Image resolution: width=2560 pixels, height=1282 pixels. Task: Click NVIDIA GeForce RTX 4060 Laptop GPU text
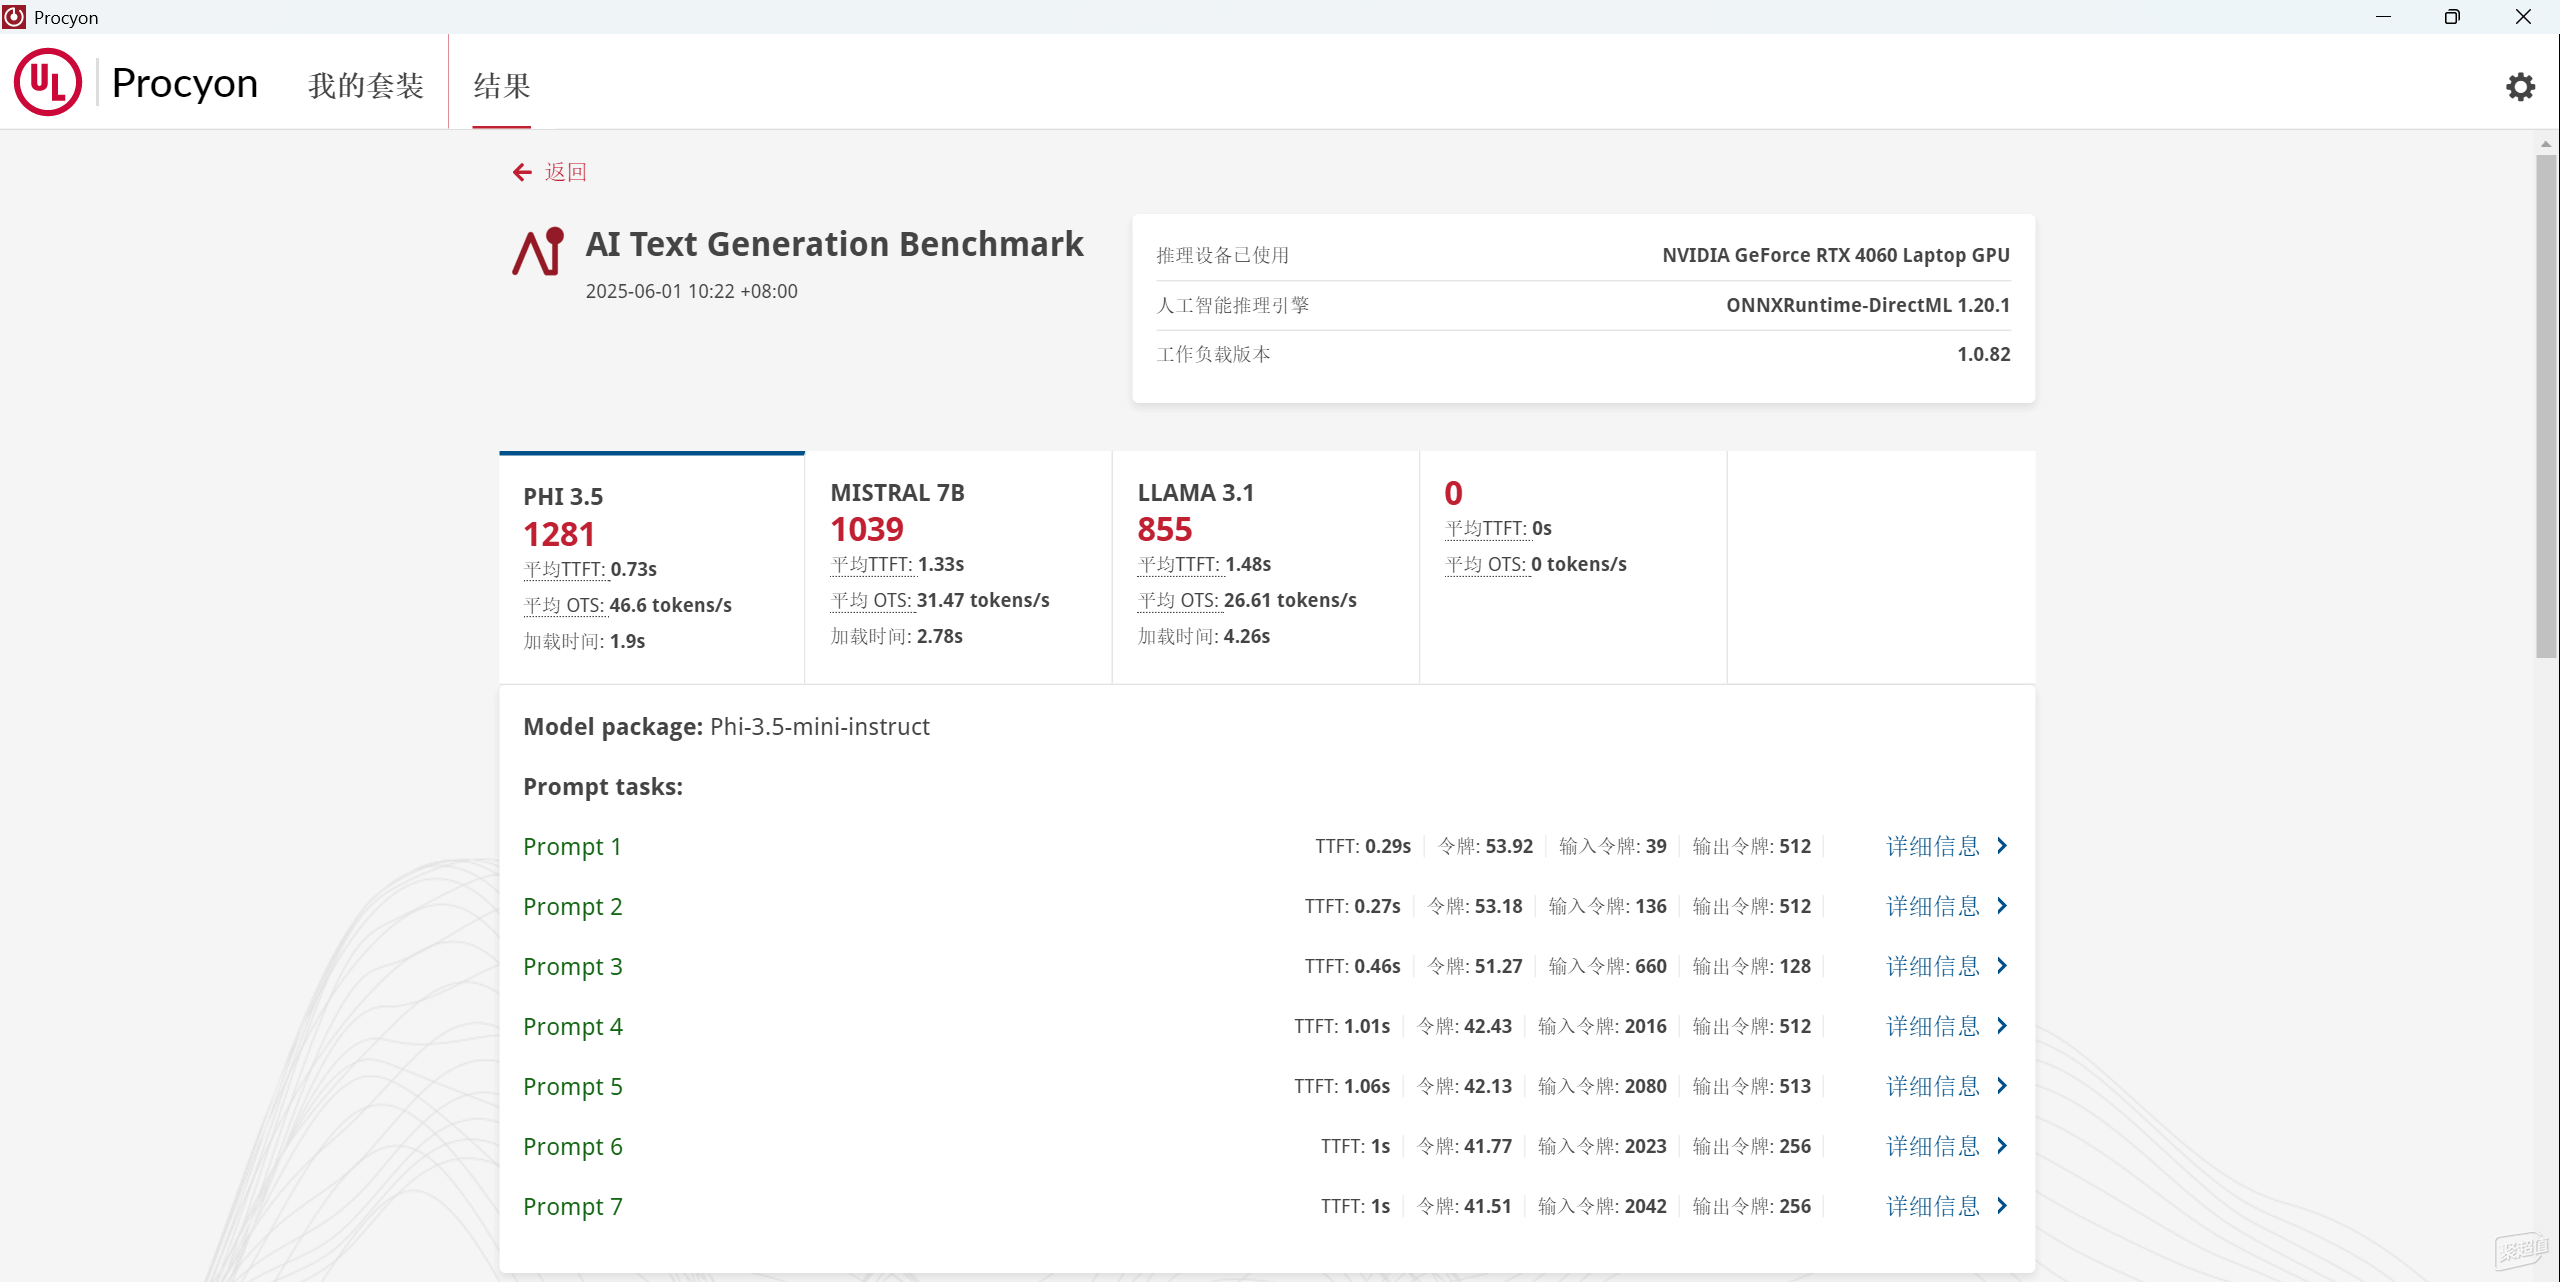1836,255
